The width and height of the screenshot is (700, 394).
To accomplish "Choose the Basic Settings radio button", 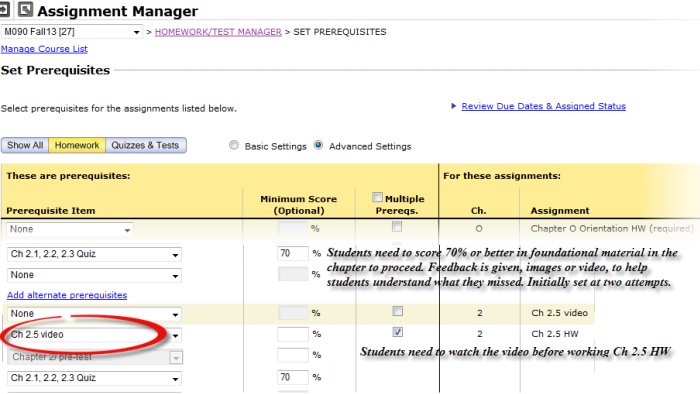I will (x=233, y=145).
